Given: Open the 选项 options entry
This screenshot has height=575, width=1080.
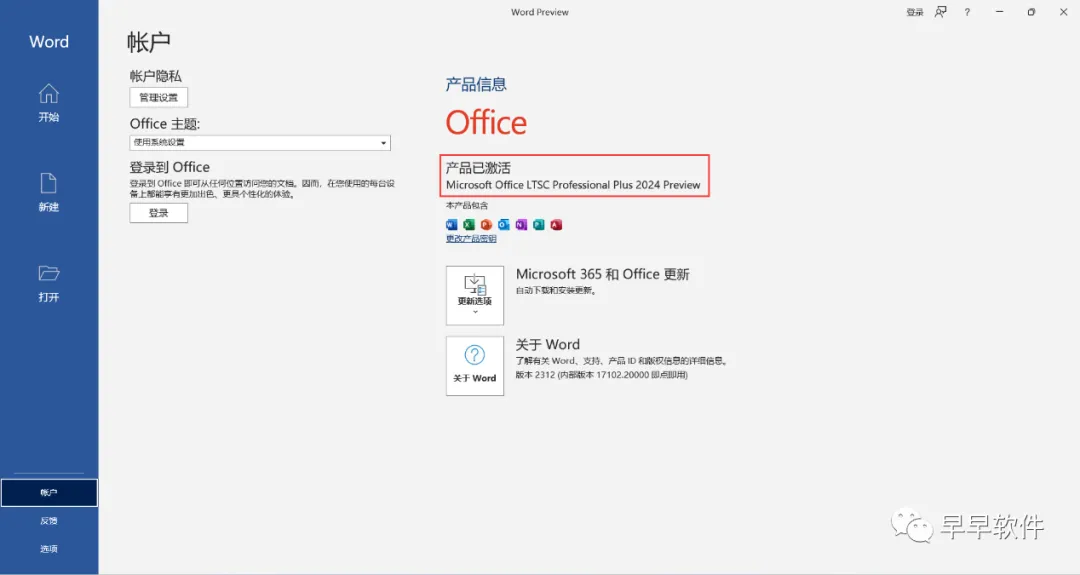Looking at the screenshot, I should [49, 549].
